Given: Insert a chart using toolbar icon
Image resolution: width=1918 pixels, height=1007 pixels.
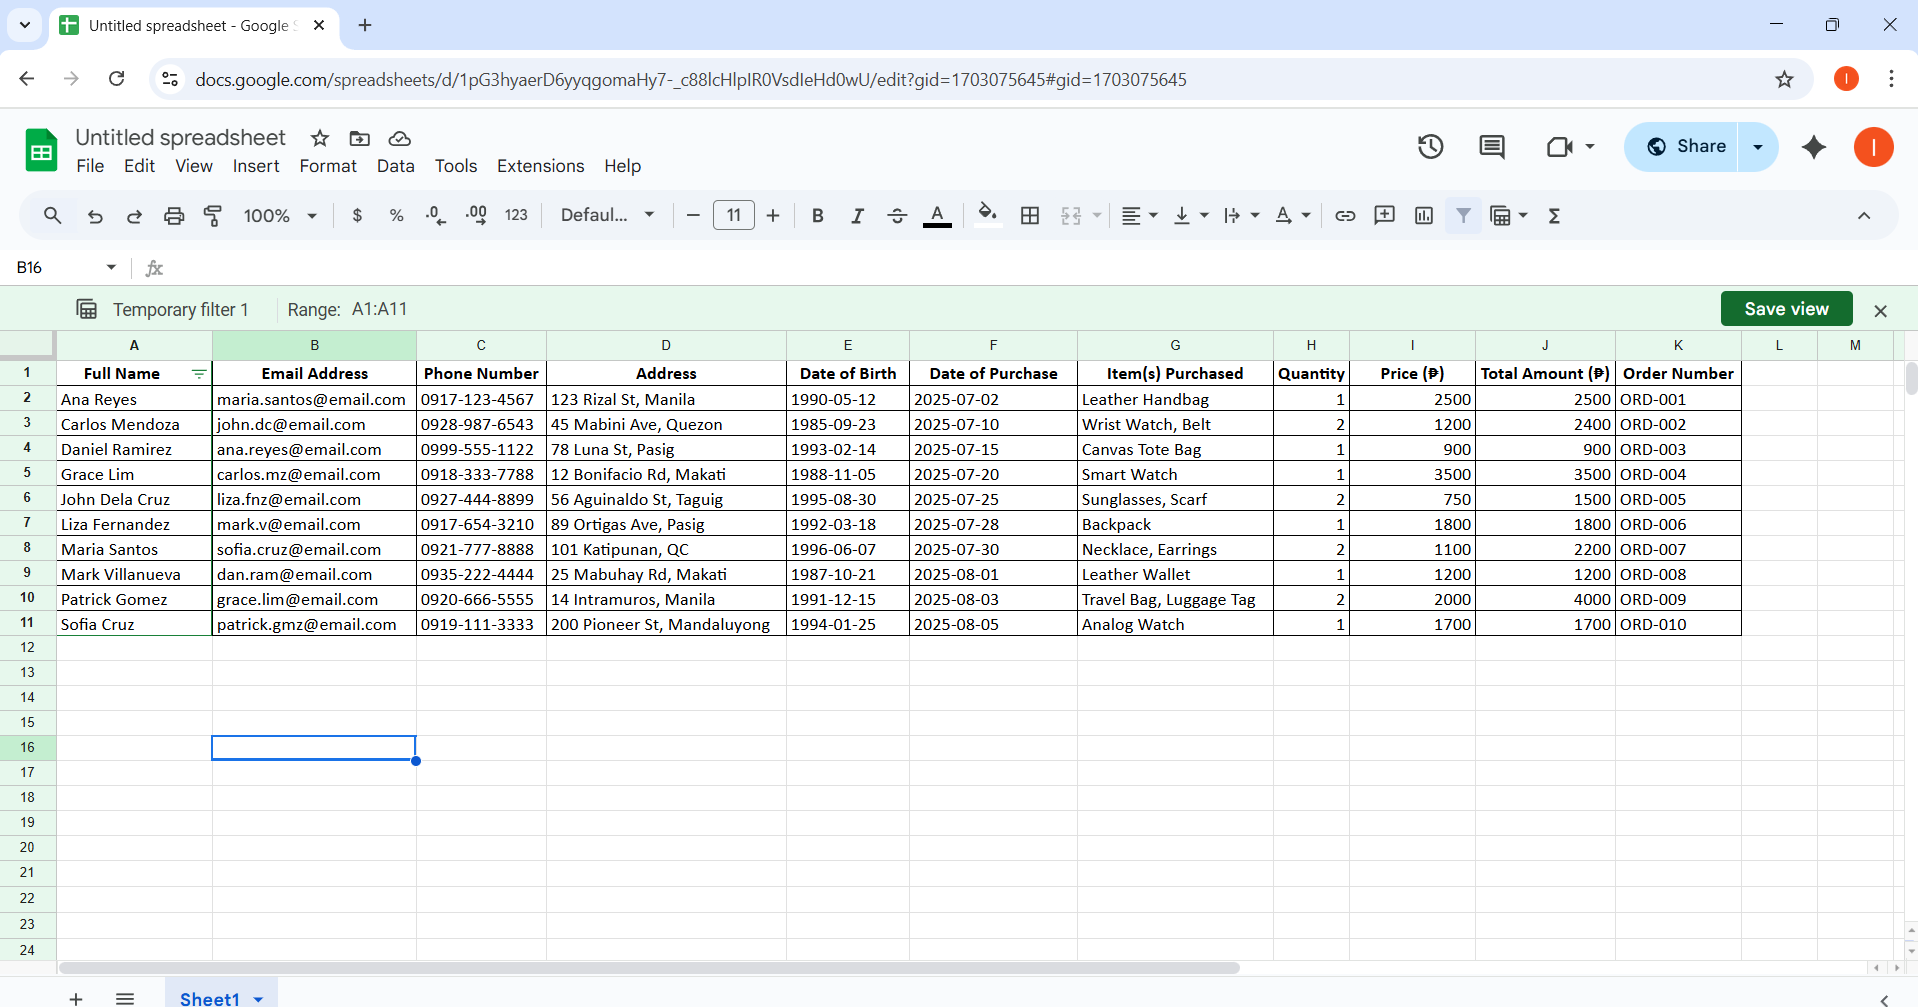Looking at the screenshot, I should 1424,216.
